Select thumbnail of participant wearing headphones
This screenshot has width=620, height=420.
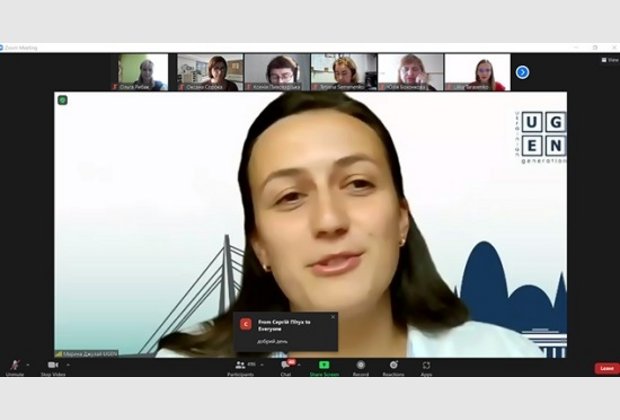(x=277, y=72)
